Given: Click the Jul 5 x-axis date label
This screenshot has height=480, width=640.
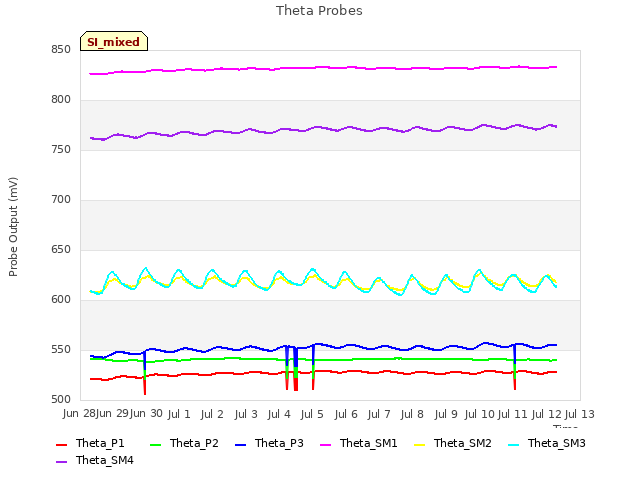Looking at the screenshot, I should pyautogui.click(x=312, y=414).
